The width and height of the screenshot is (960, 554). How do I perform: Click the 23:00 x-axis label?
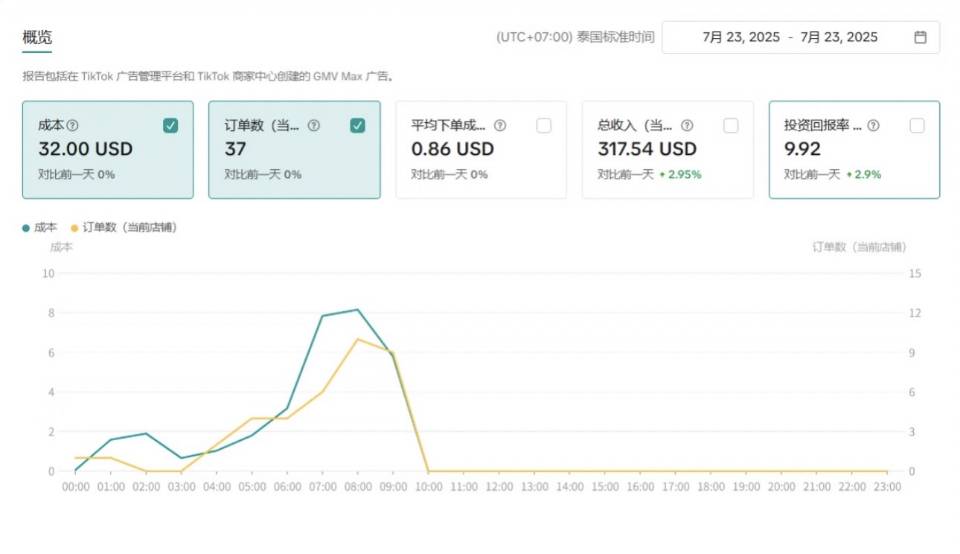[887, 487]
